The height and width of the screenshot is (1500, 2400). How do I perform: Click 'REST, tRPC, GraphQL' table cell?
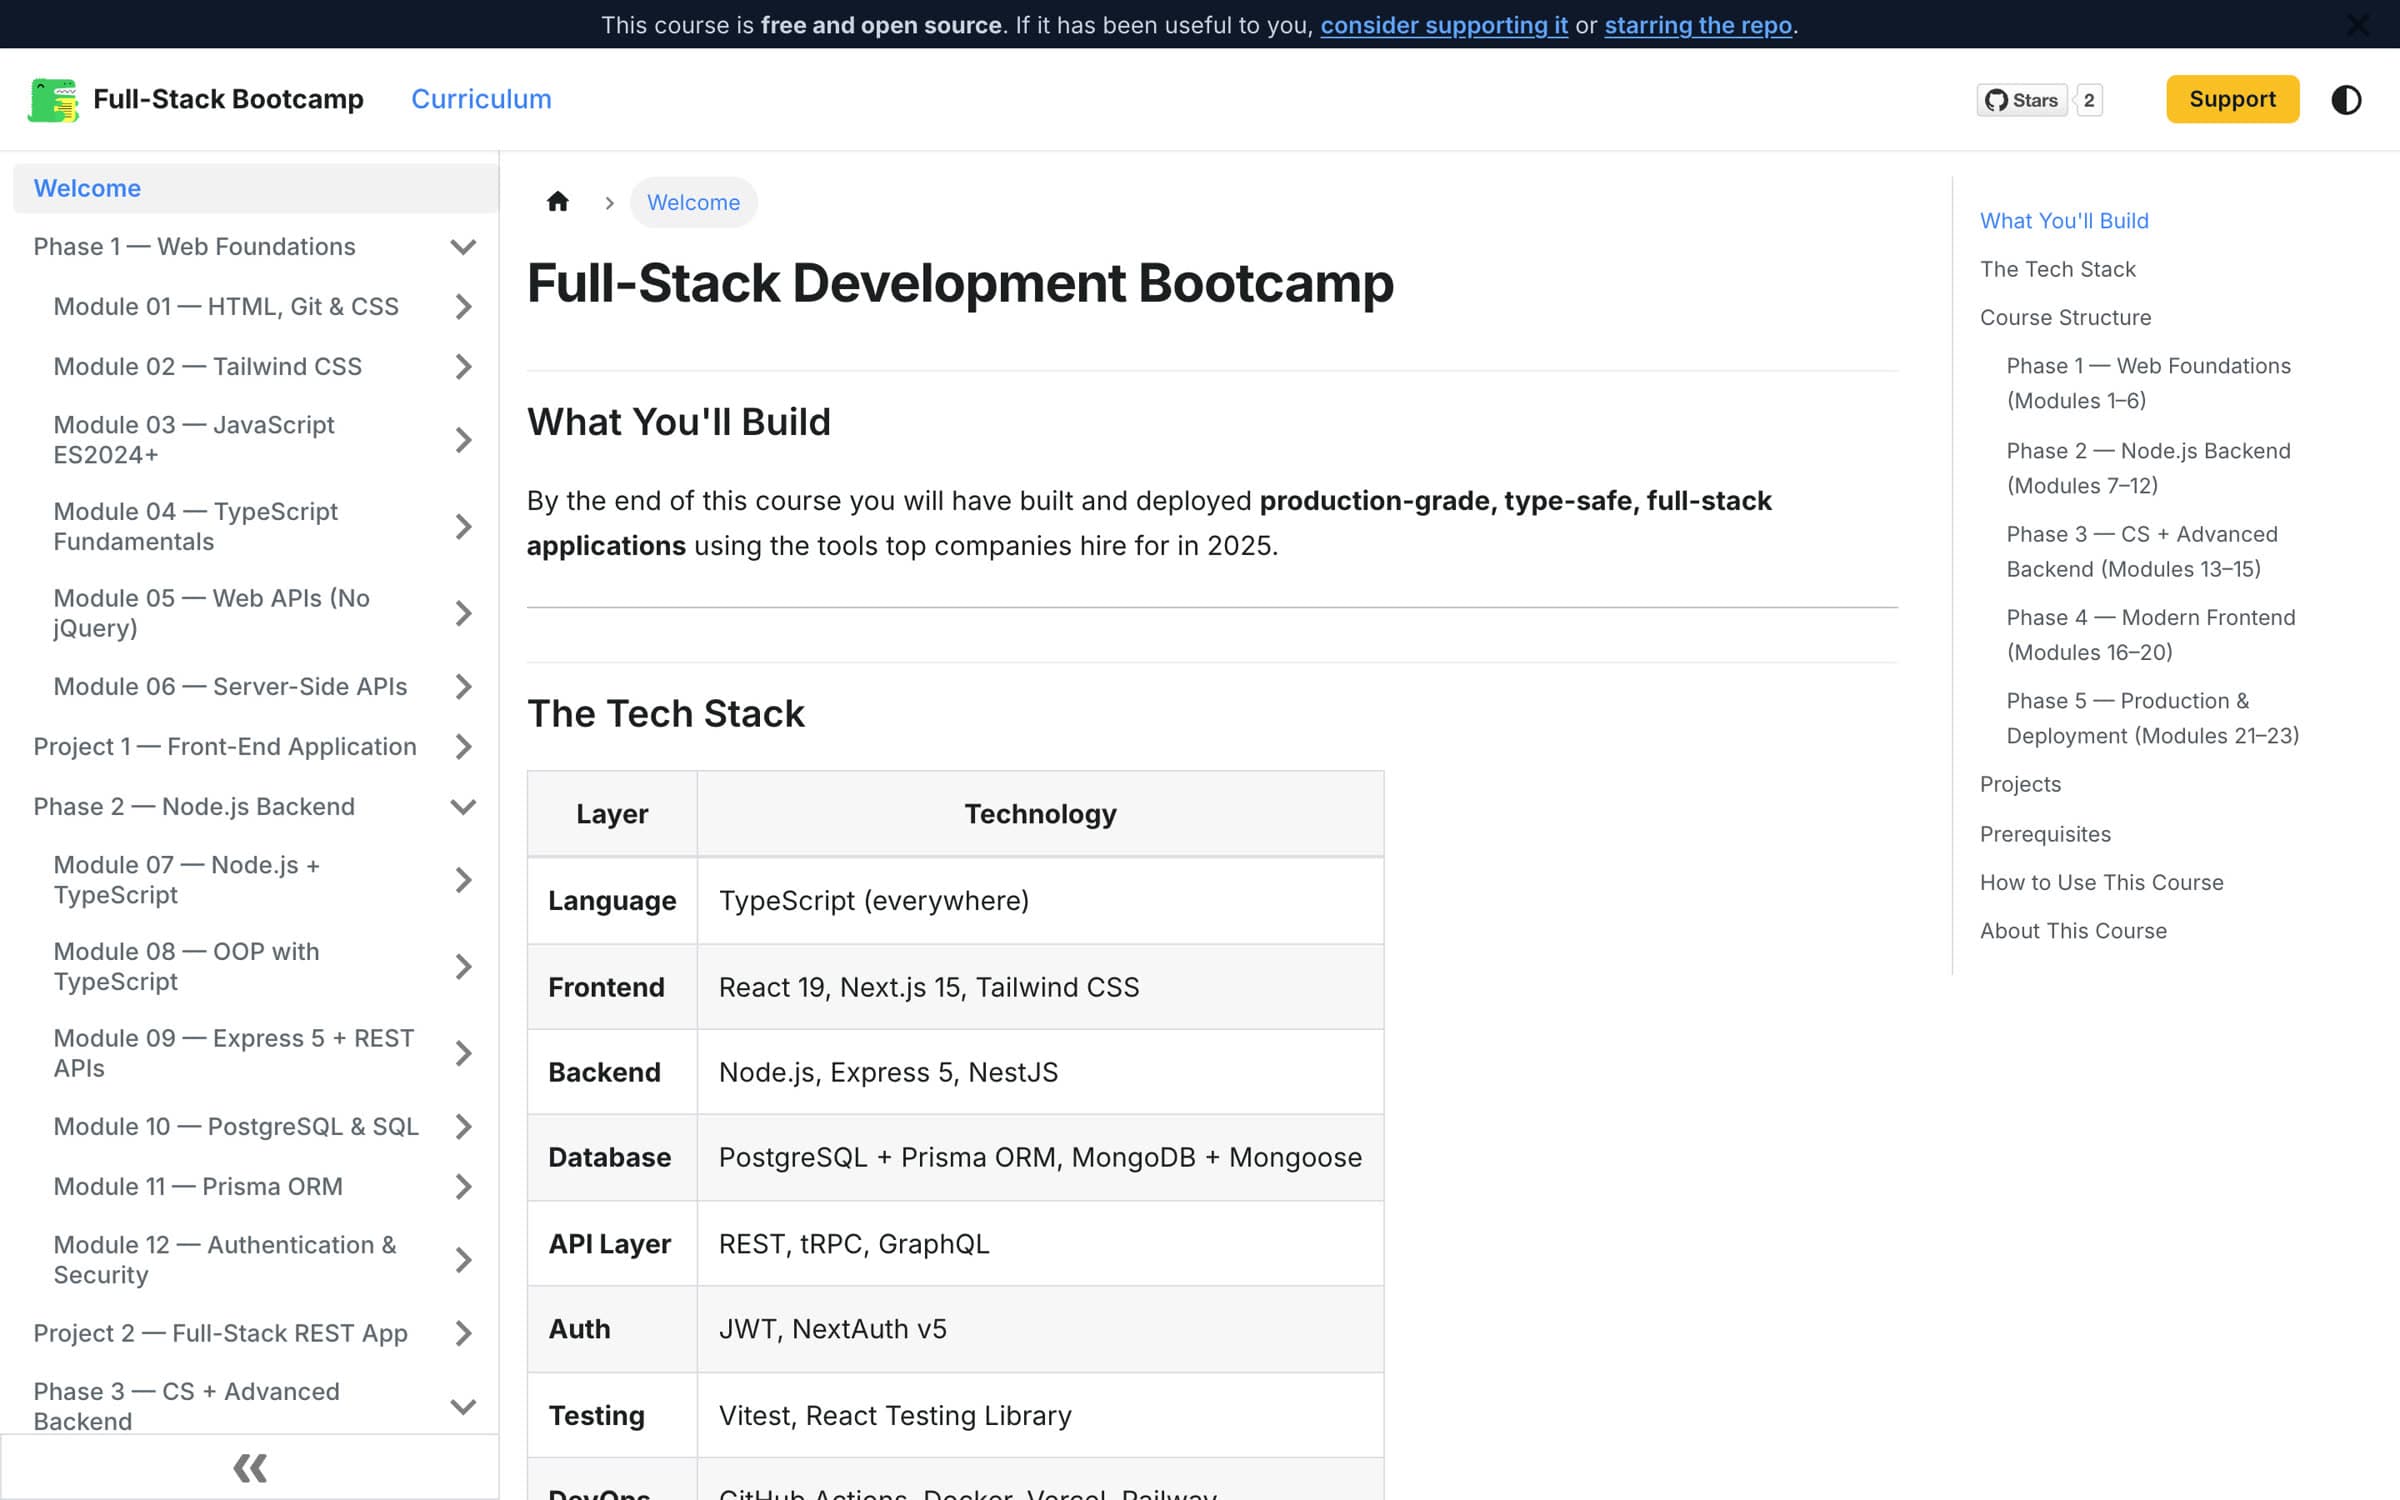click(1040, 1244)
